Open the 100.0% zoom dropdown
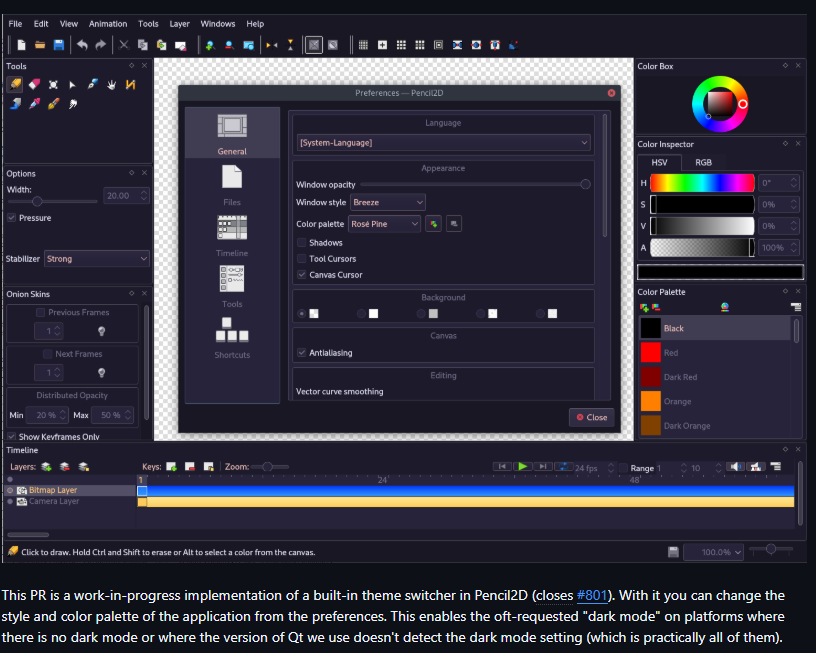This screenshot has width=816, height=653. 713,552
